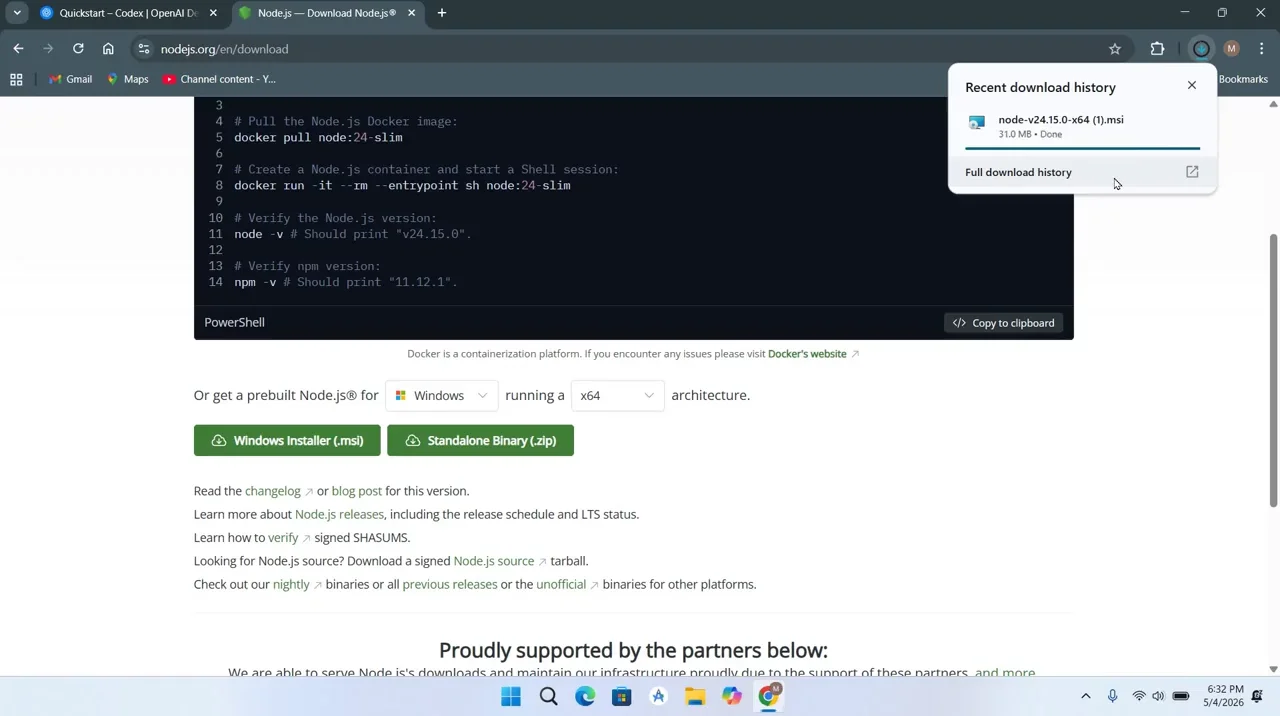Click open-in-new-tab icon beside Full download history
This screenshot has width=1280, height=716.
coord(1192,172)
